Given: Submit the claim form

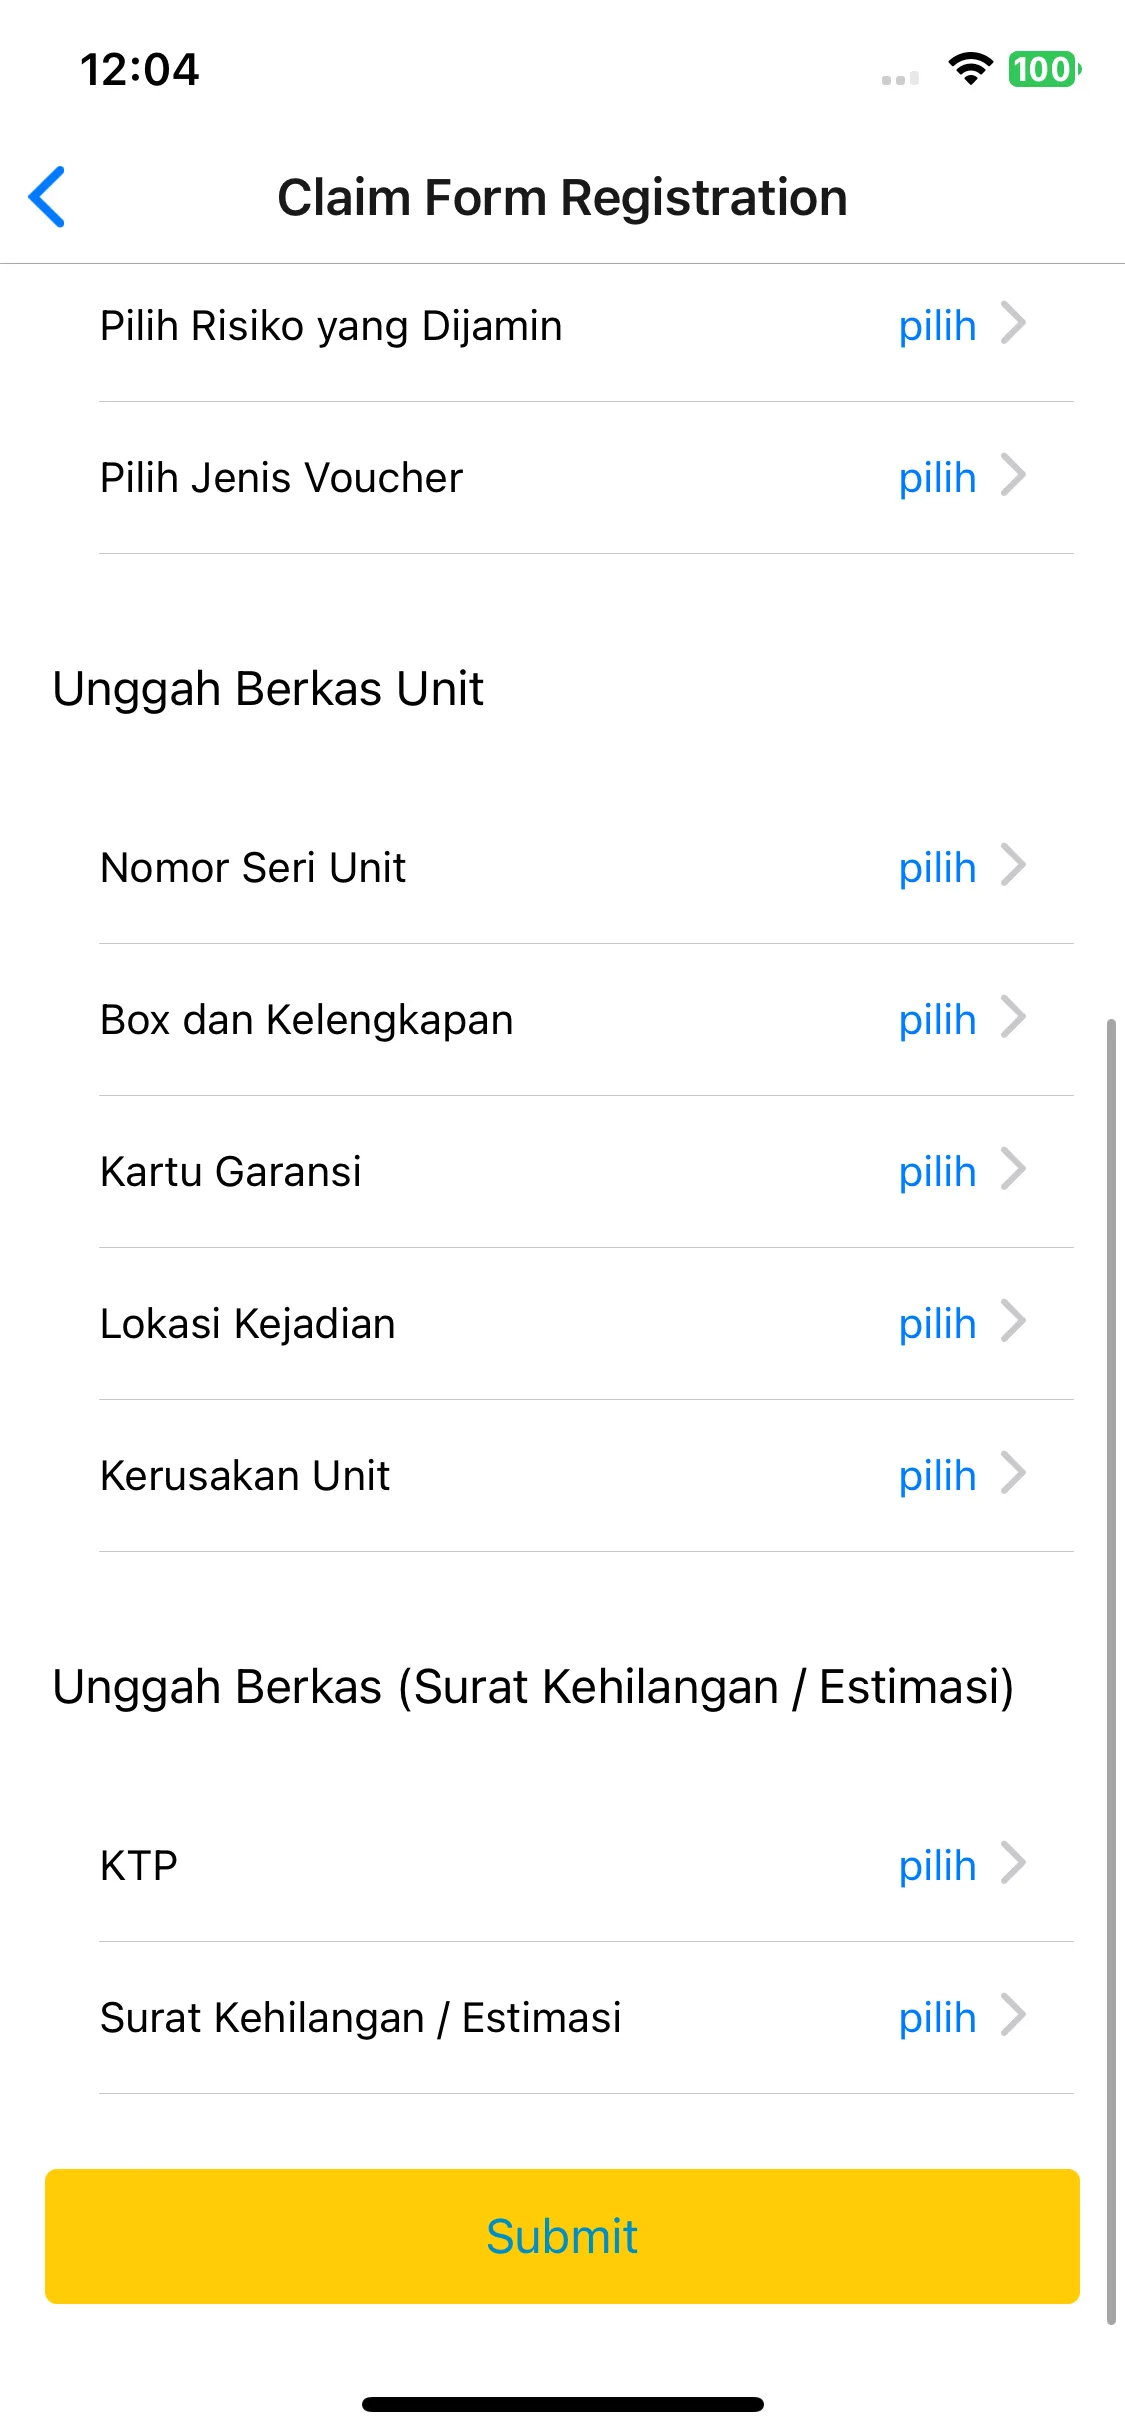Looking at the screenshot, I should [x=562, y=2236].
